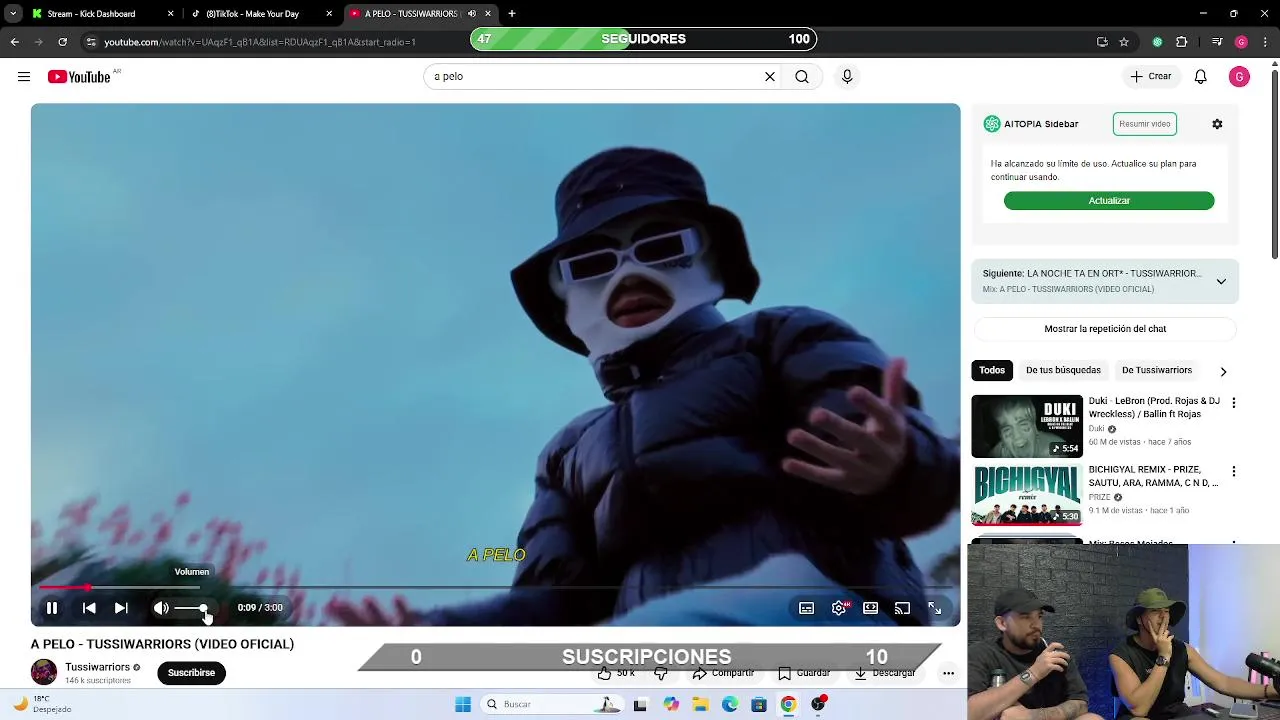The image size is (1280, 720).
Task: Reload the page
Action: click(x=62, y=42)
